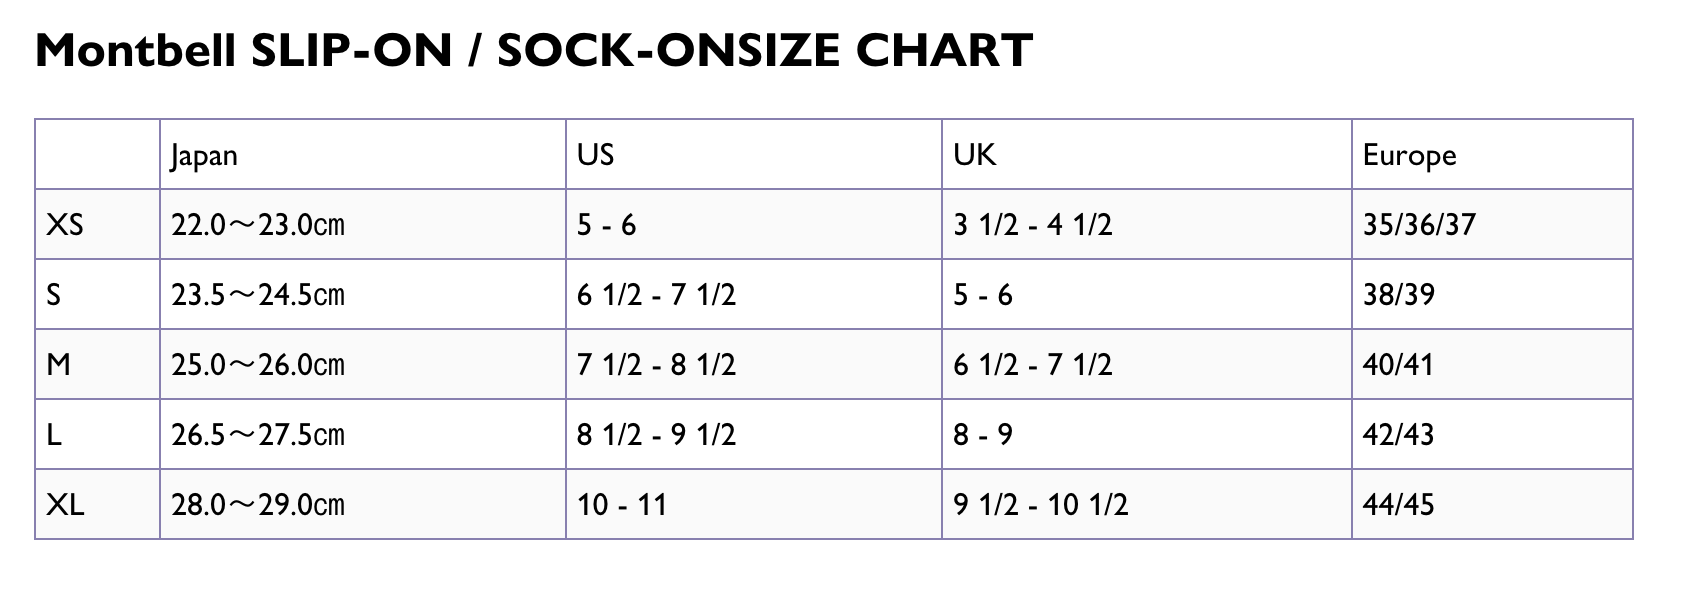The image size is (1698, 608).
Task: Click the chart title heading
Action: click(533, 50)
